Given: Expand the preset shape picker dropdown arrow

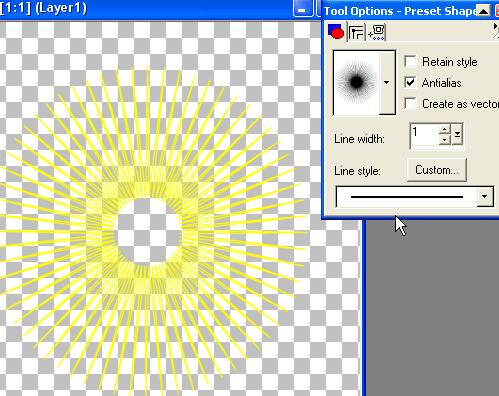Looking at the screenshot, I should click(x=386, y=82).
